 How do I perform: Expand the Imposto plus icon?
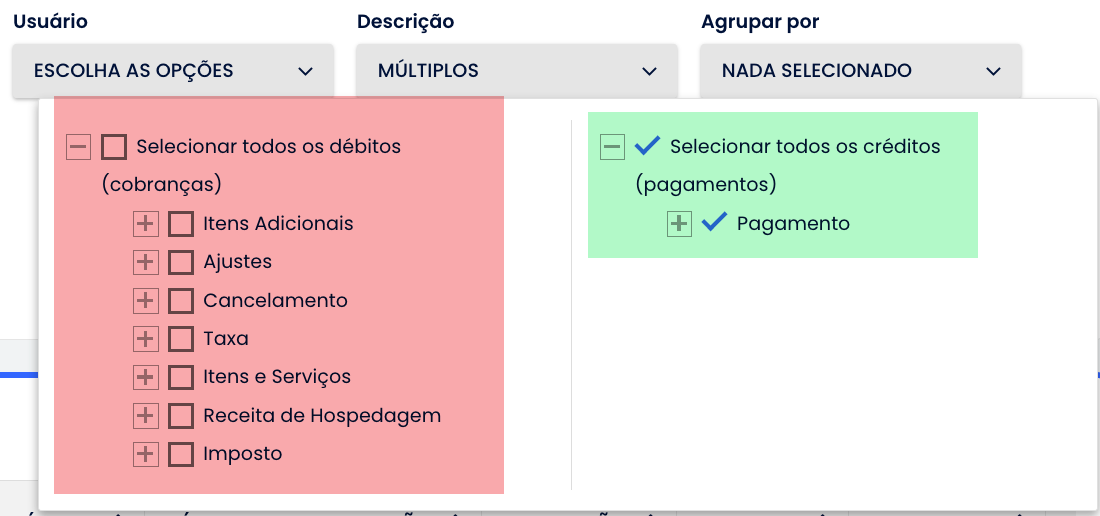coord(146,454)
